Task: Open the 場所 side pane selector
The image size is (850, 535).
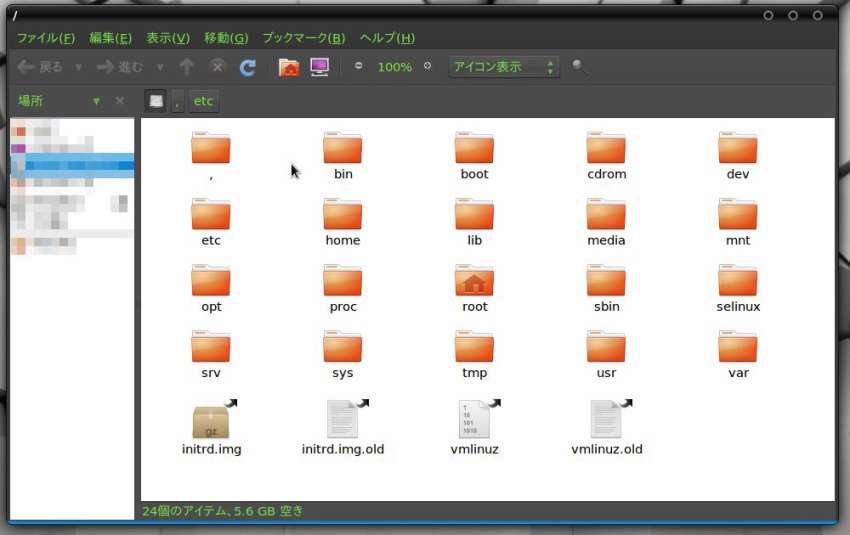Action: coord(59,101)
